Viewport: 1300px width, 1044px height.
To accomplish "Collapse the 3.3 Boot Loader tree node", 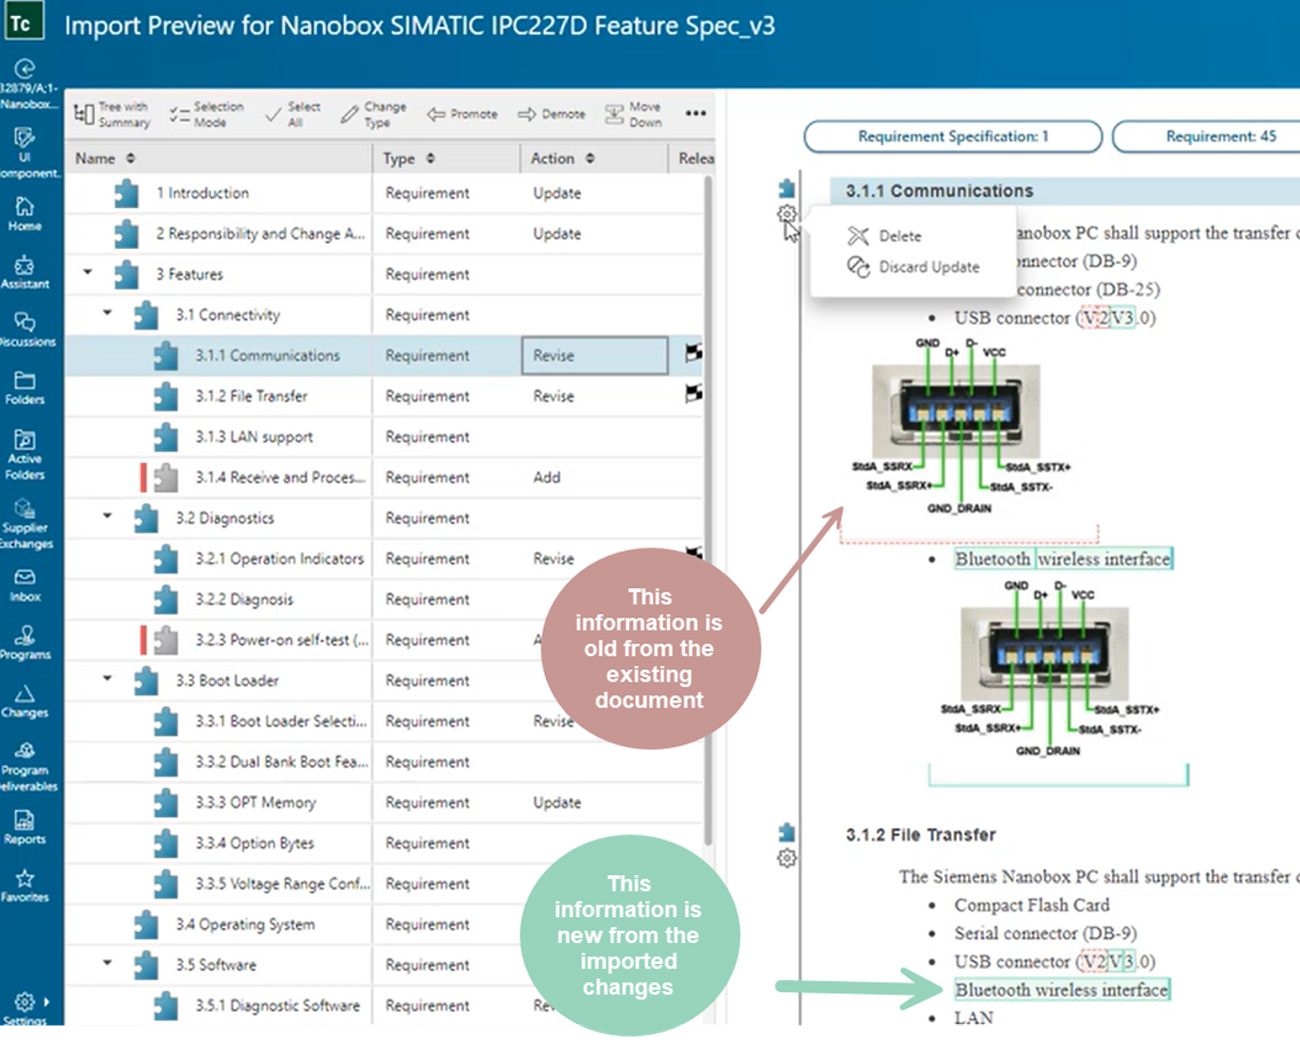I will click(107, 678).
